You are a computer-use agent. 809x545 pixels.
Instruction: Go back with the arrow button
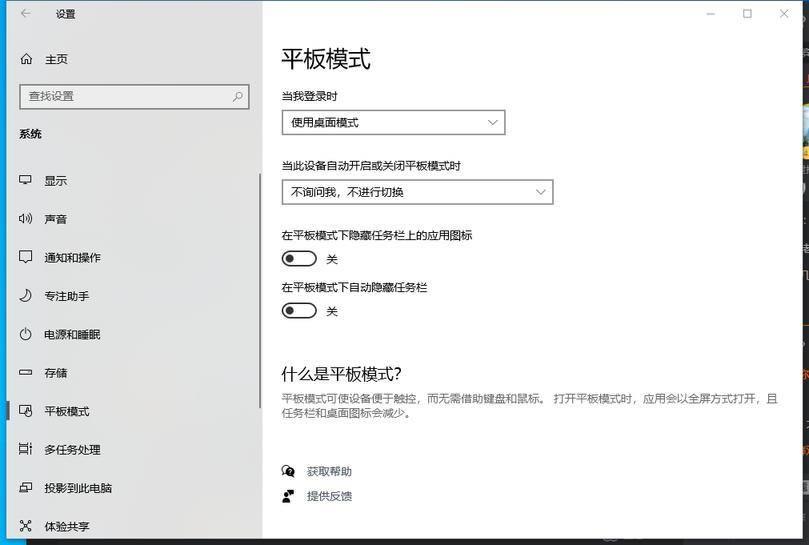tap(25, 14)
